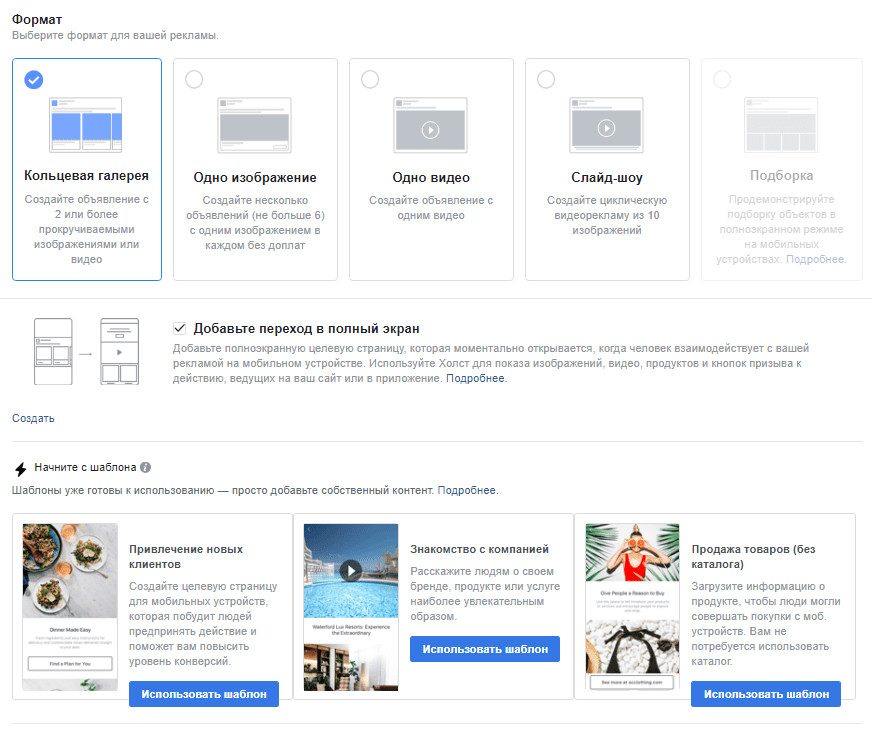Select the Одно изображение radio button
Image resolution: width=872 pixels, height=736 pixels.
pyautogui.click(x=194, y=79)
